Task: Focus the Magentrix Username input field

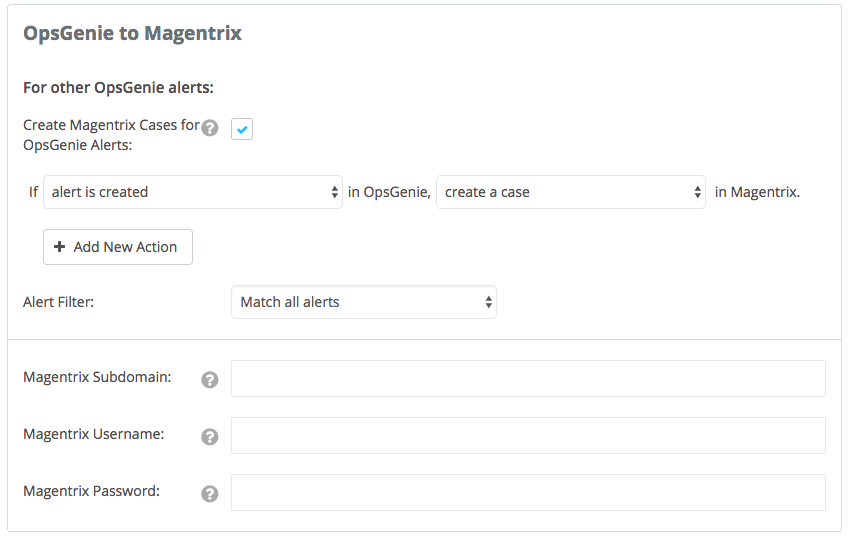Action: (528, 436)
